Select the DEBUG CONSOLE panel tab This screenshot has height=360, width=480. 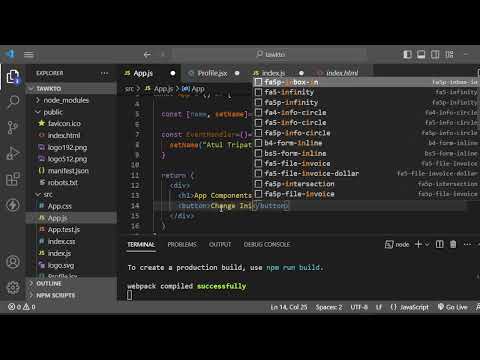267,244
